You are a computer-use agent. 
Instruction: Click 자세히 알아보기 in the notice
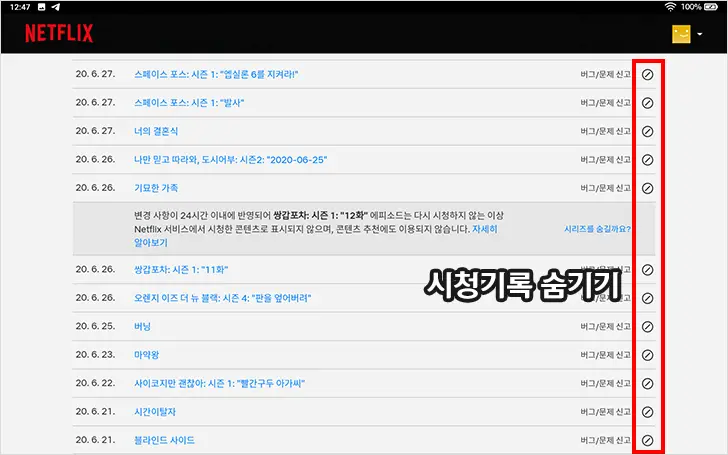(485, 229)
